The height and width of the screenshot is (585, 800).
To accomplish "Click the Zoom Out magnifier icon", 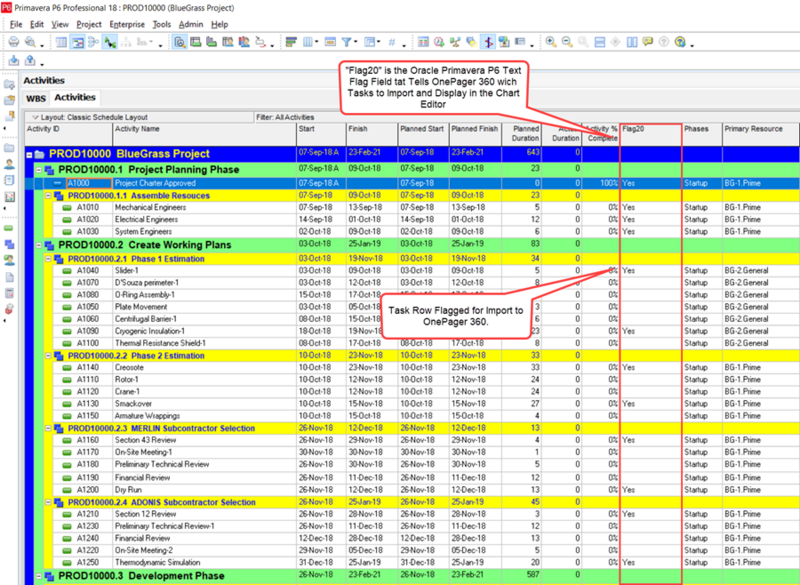I will tap(567, 42).
